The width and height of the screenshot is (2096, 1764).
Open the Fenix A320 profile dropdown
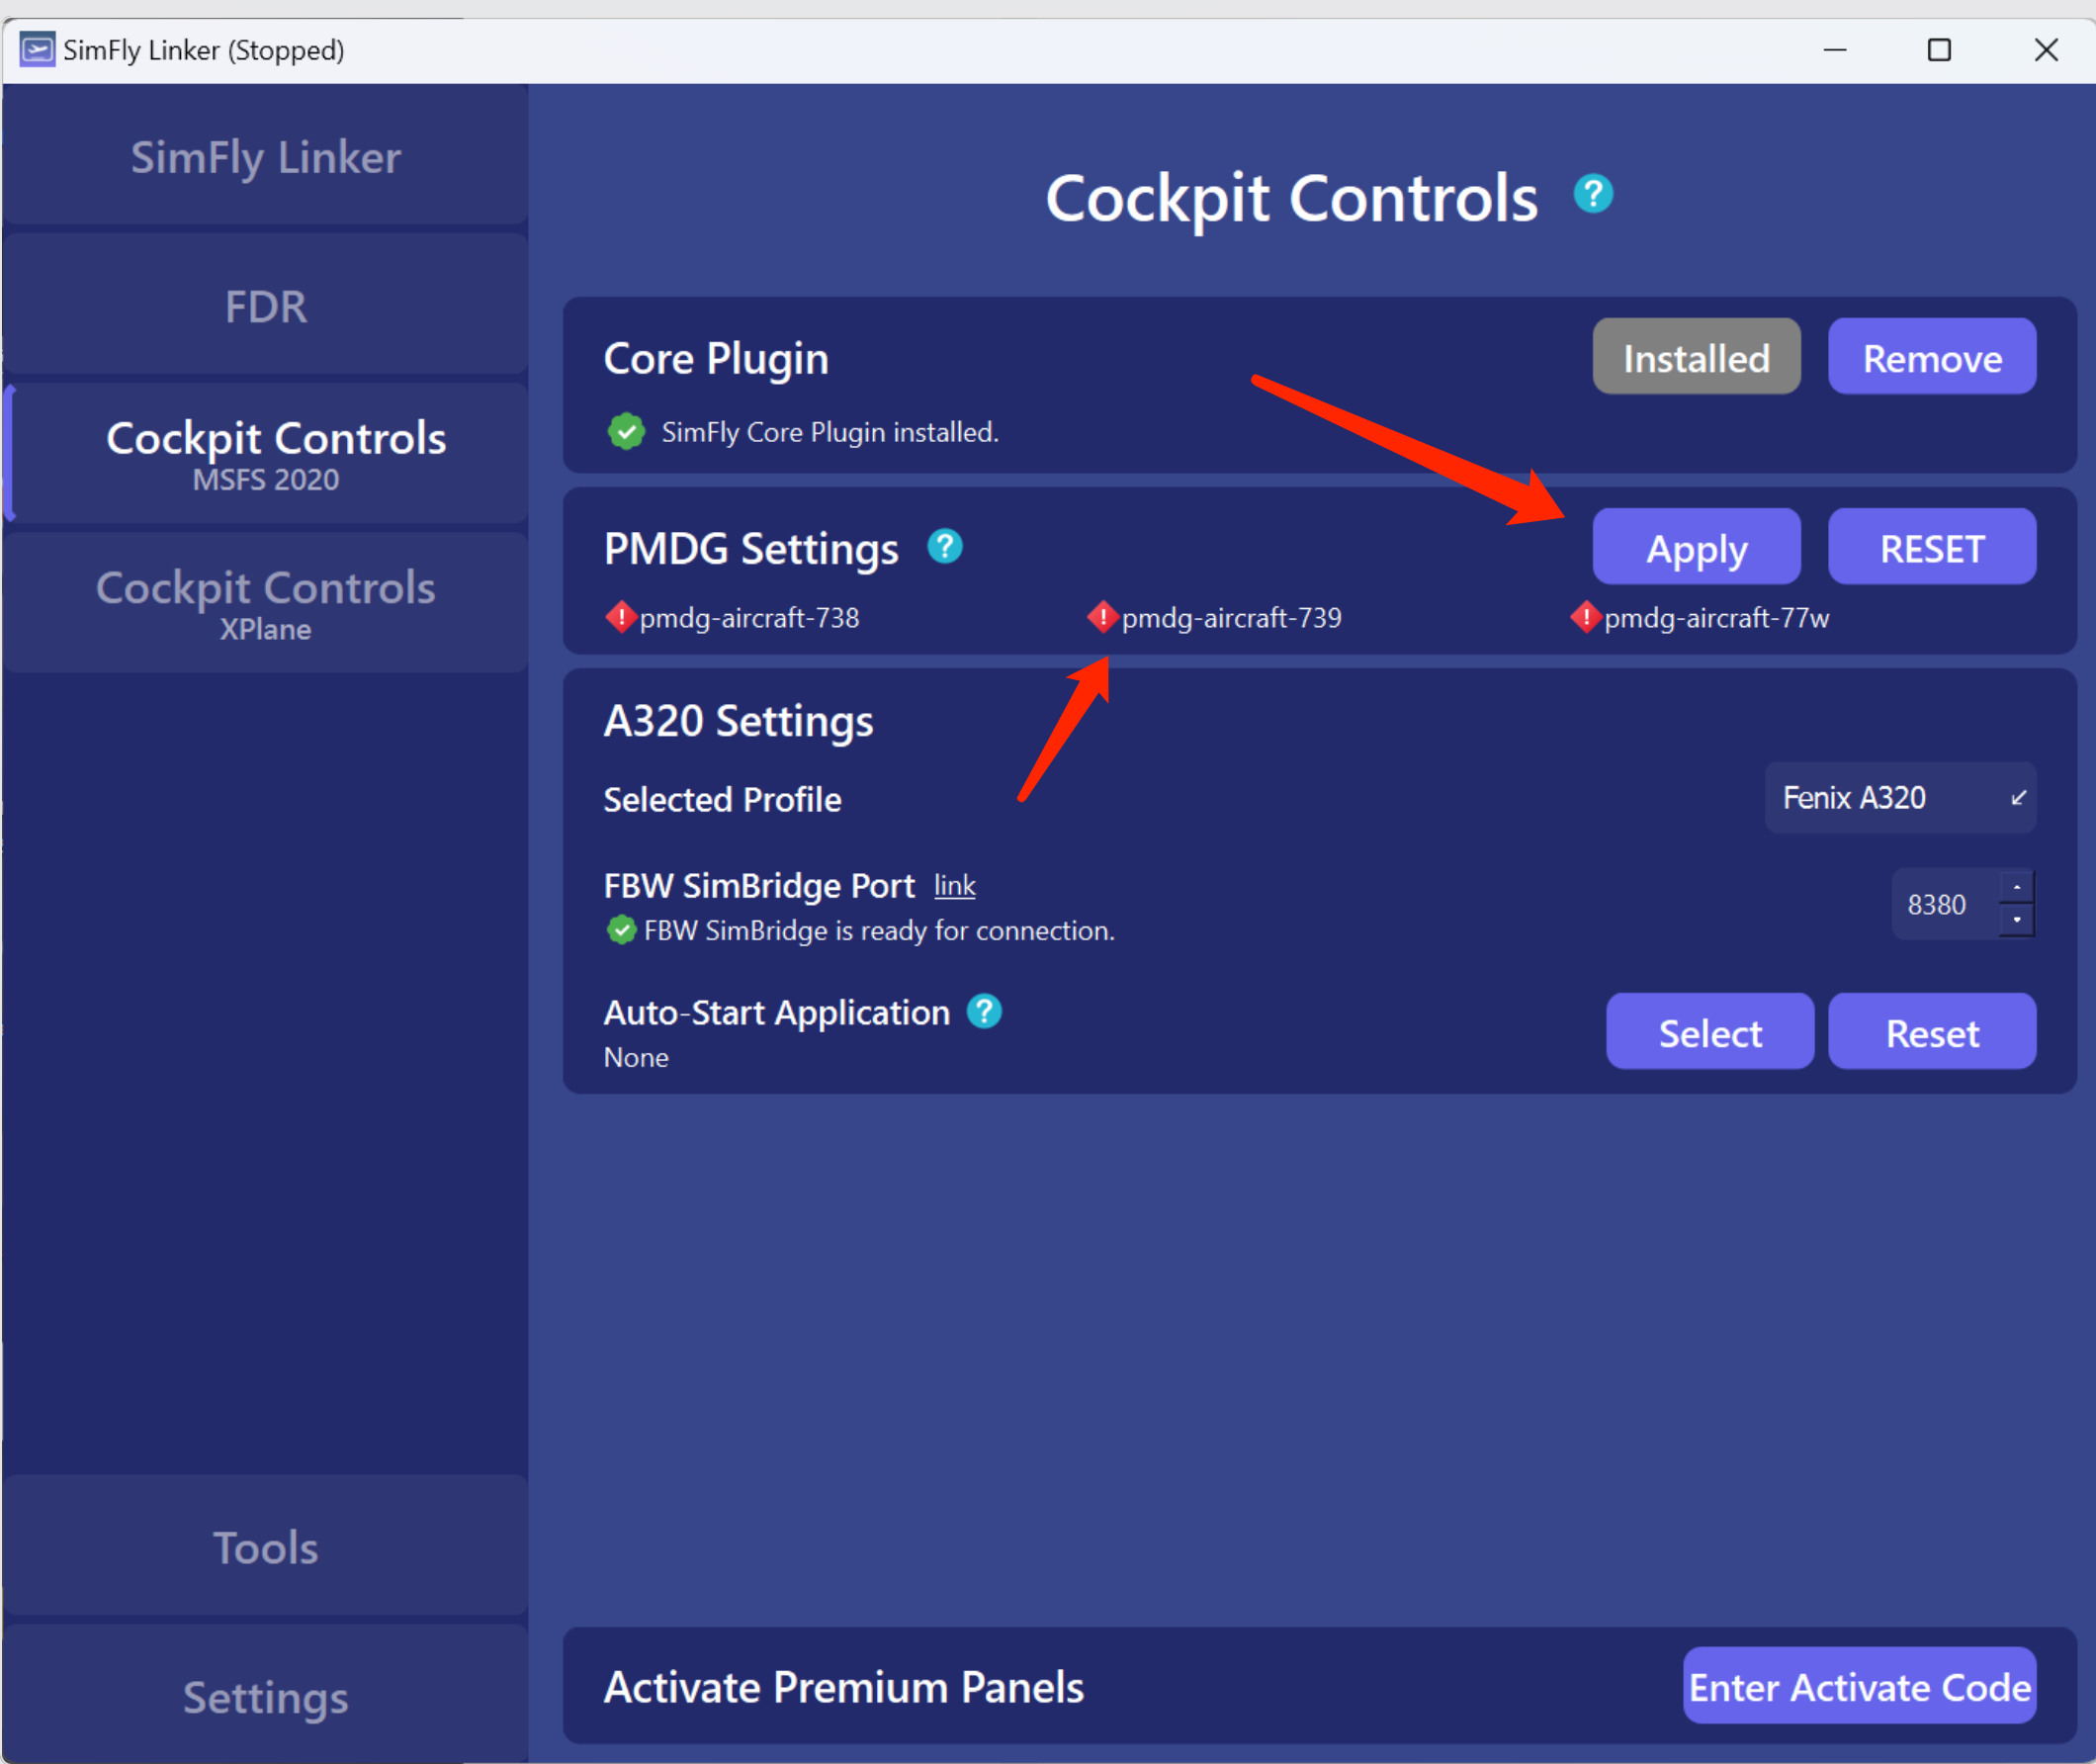pyautogui.click(x=1899, y=797)
